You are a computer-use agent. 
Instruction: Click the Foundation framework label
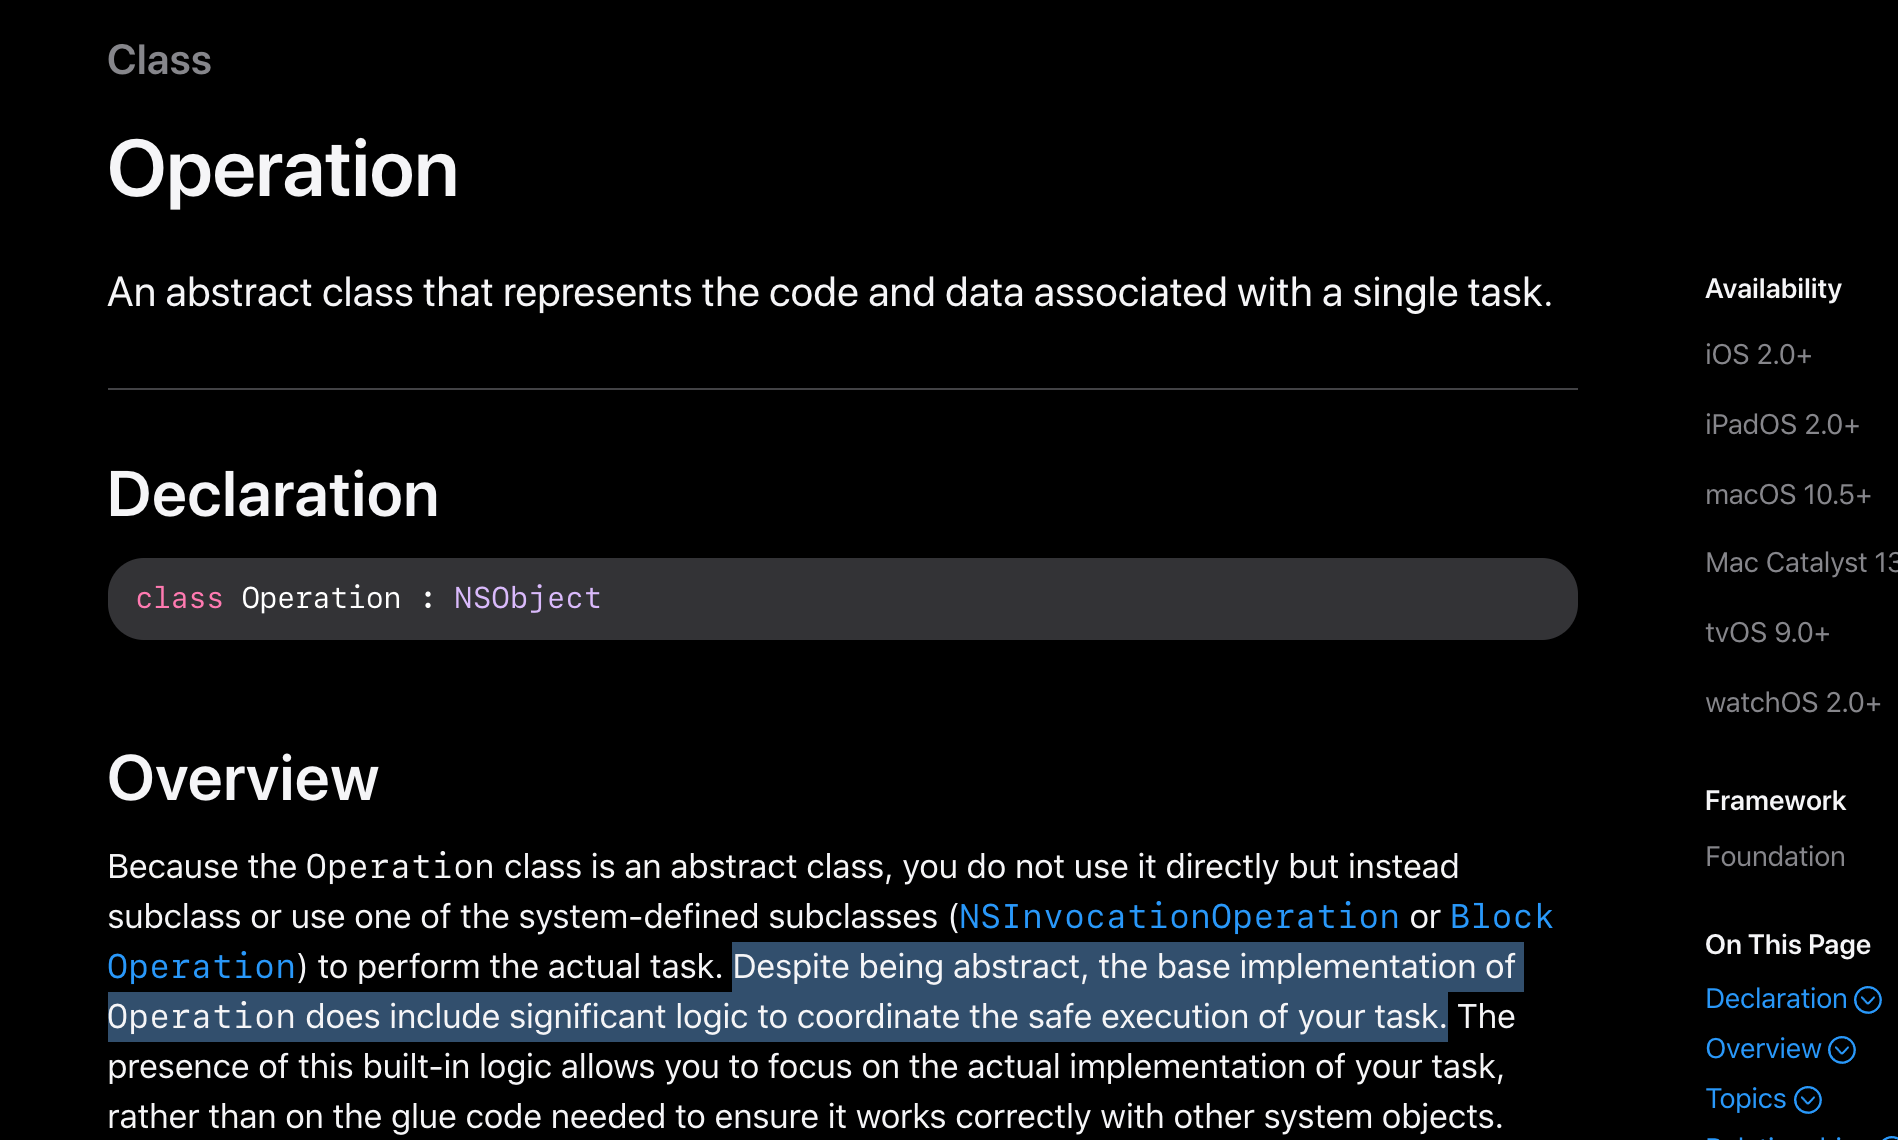click(1775, 856)
